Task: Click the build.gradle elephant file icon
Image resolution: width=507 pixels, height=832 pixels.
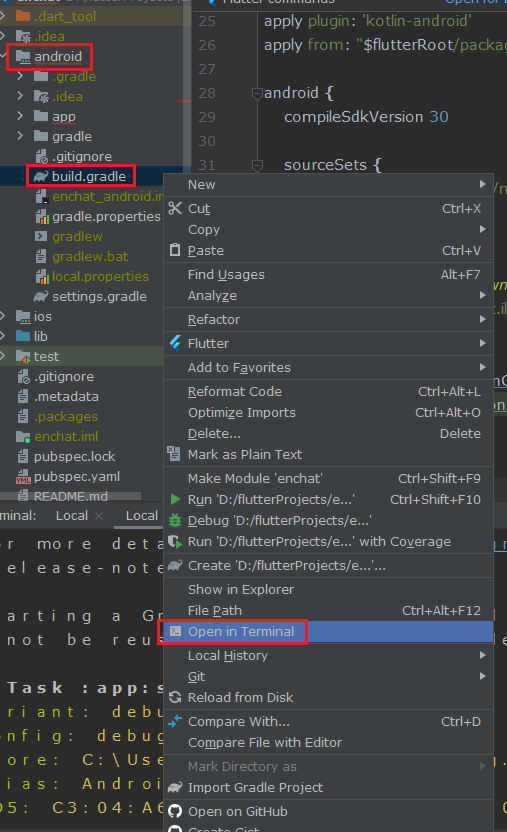Action: coord(41,176)
